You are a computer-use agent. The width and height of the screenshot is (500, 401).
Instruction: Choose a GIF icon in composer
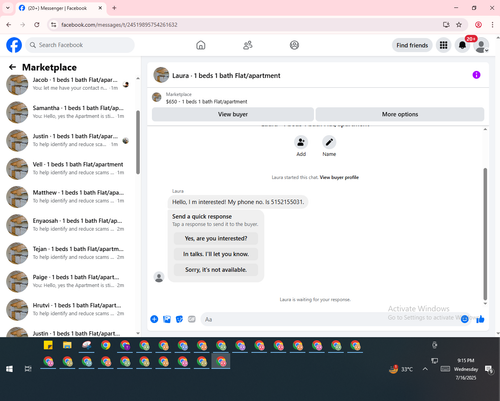[192, 319]
